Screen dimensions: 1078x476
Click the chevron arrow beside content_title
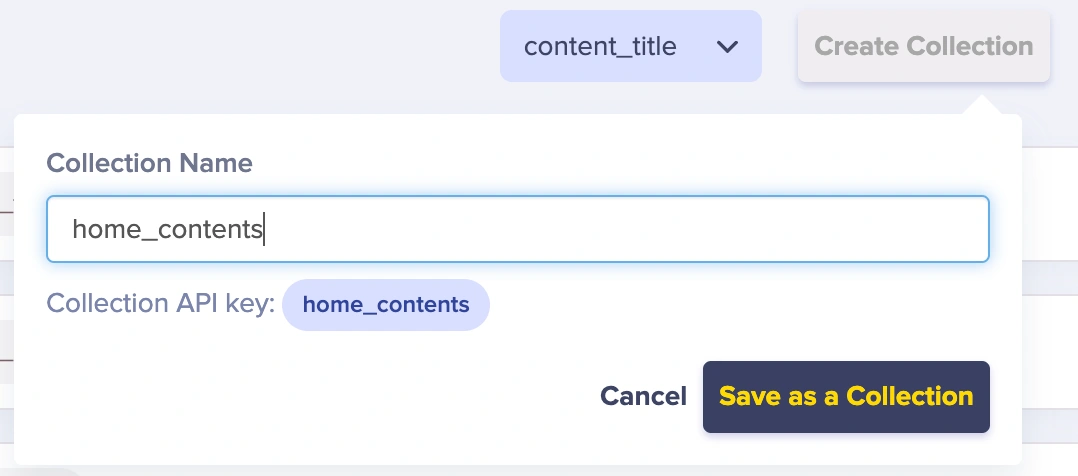(728, 47)
